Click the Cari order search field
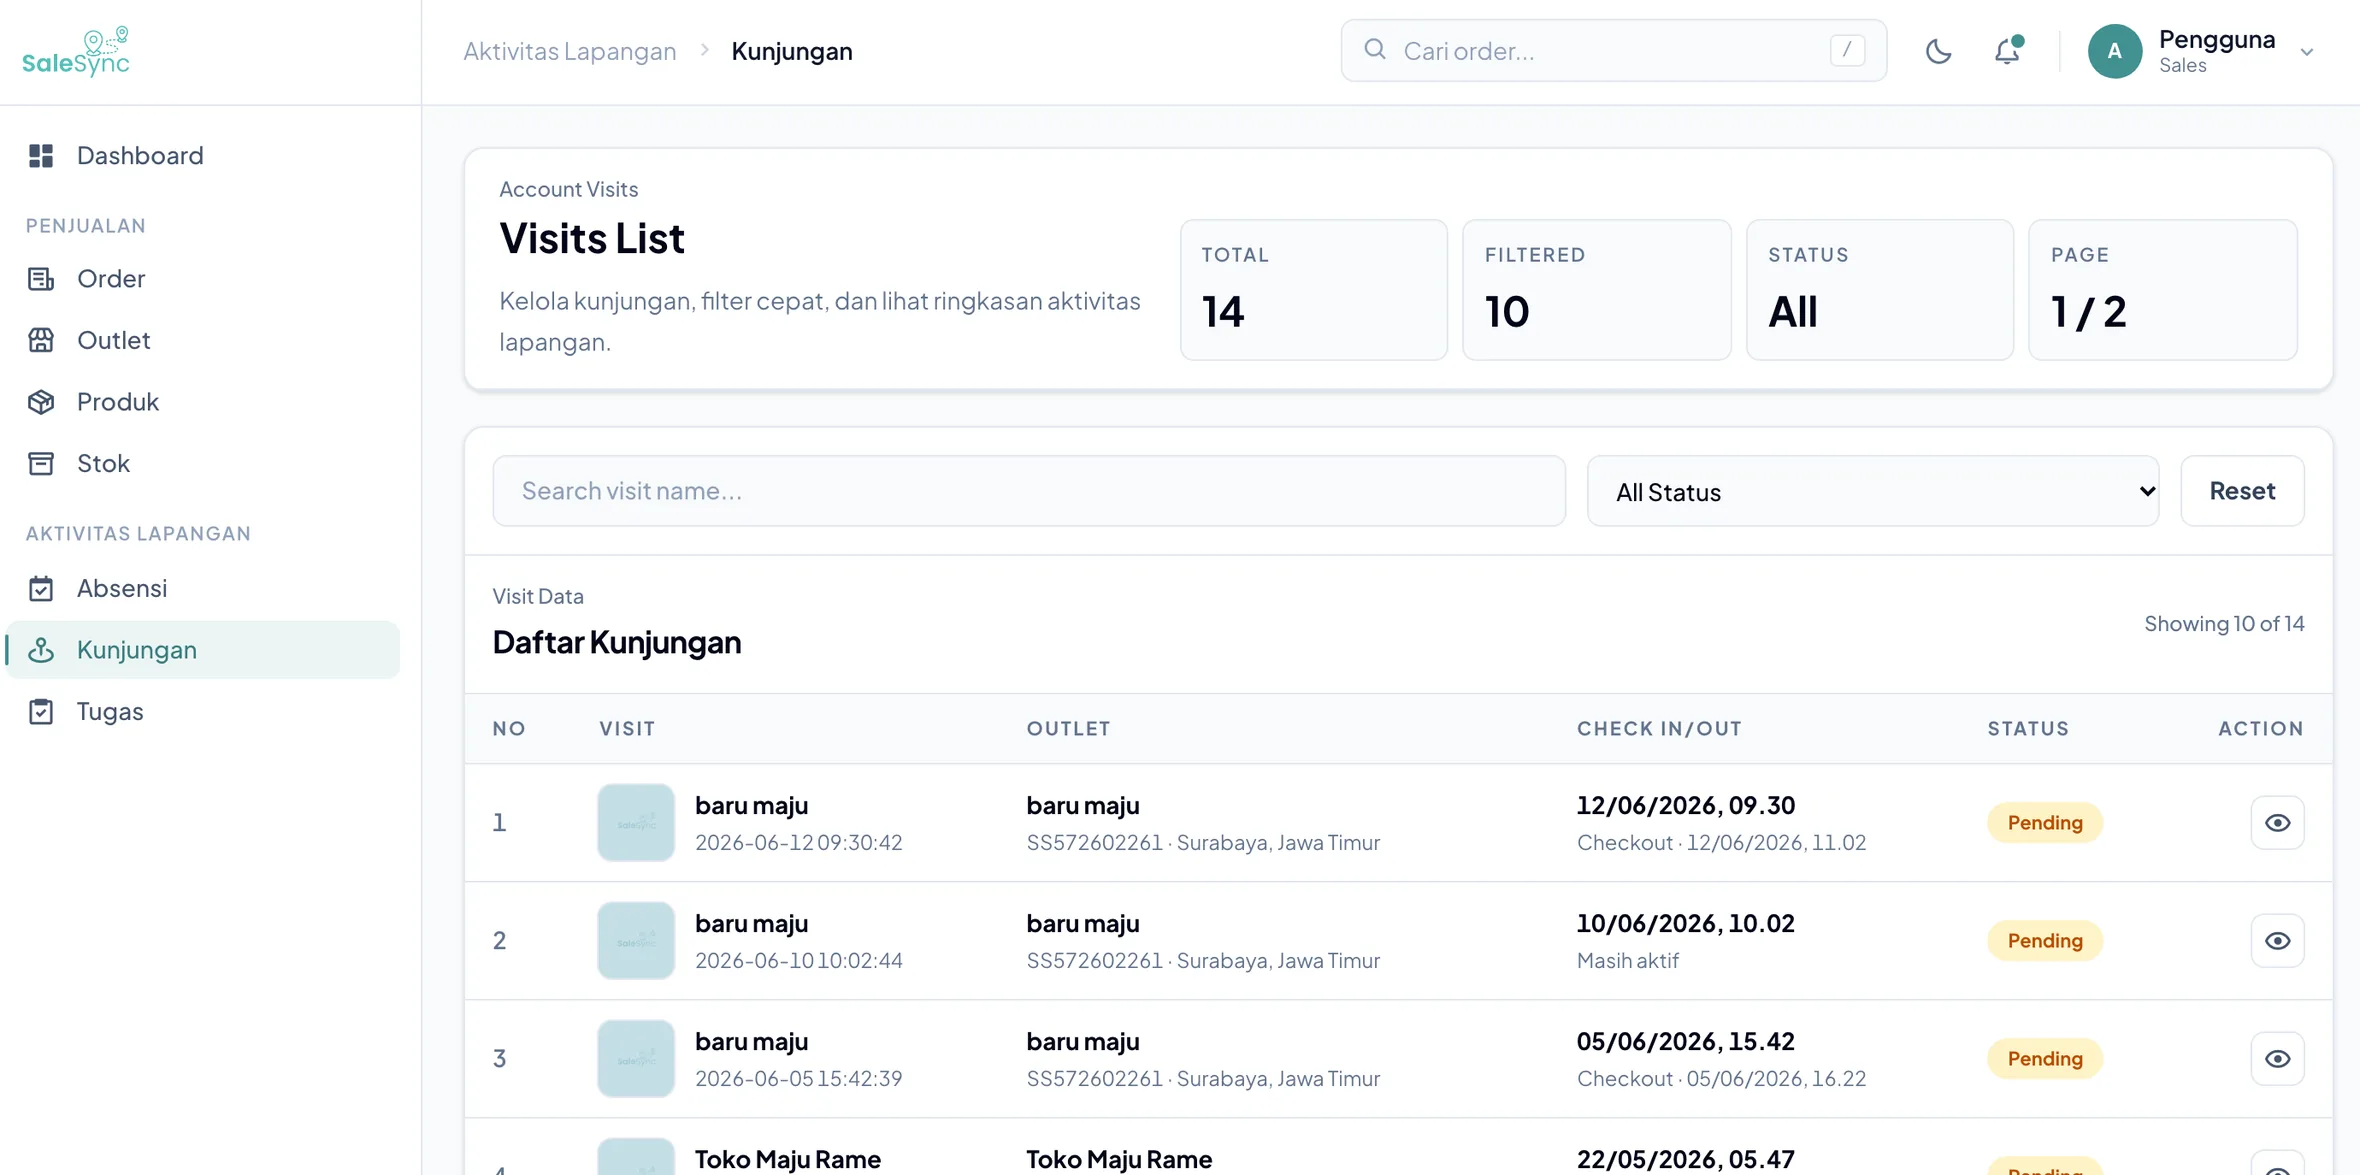This screenshot has height=1175, width=2360. [1613, 51]
